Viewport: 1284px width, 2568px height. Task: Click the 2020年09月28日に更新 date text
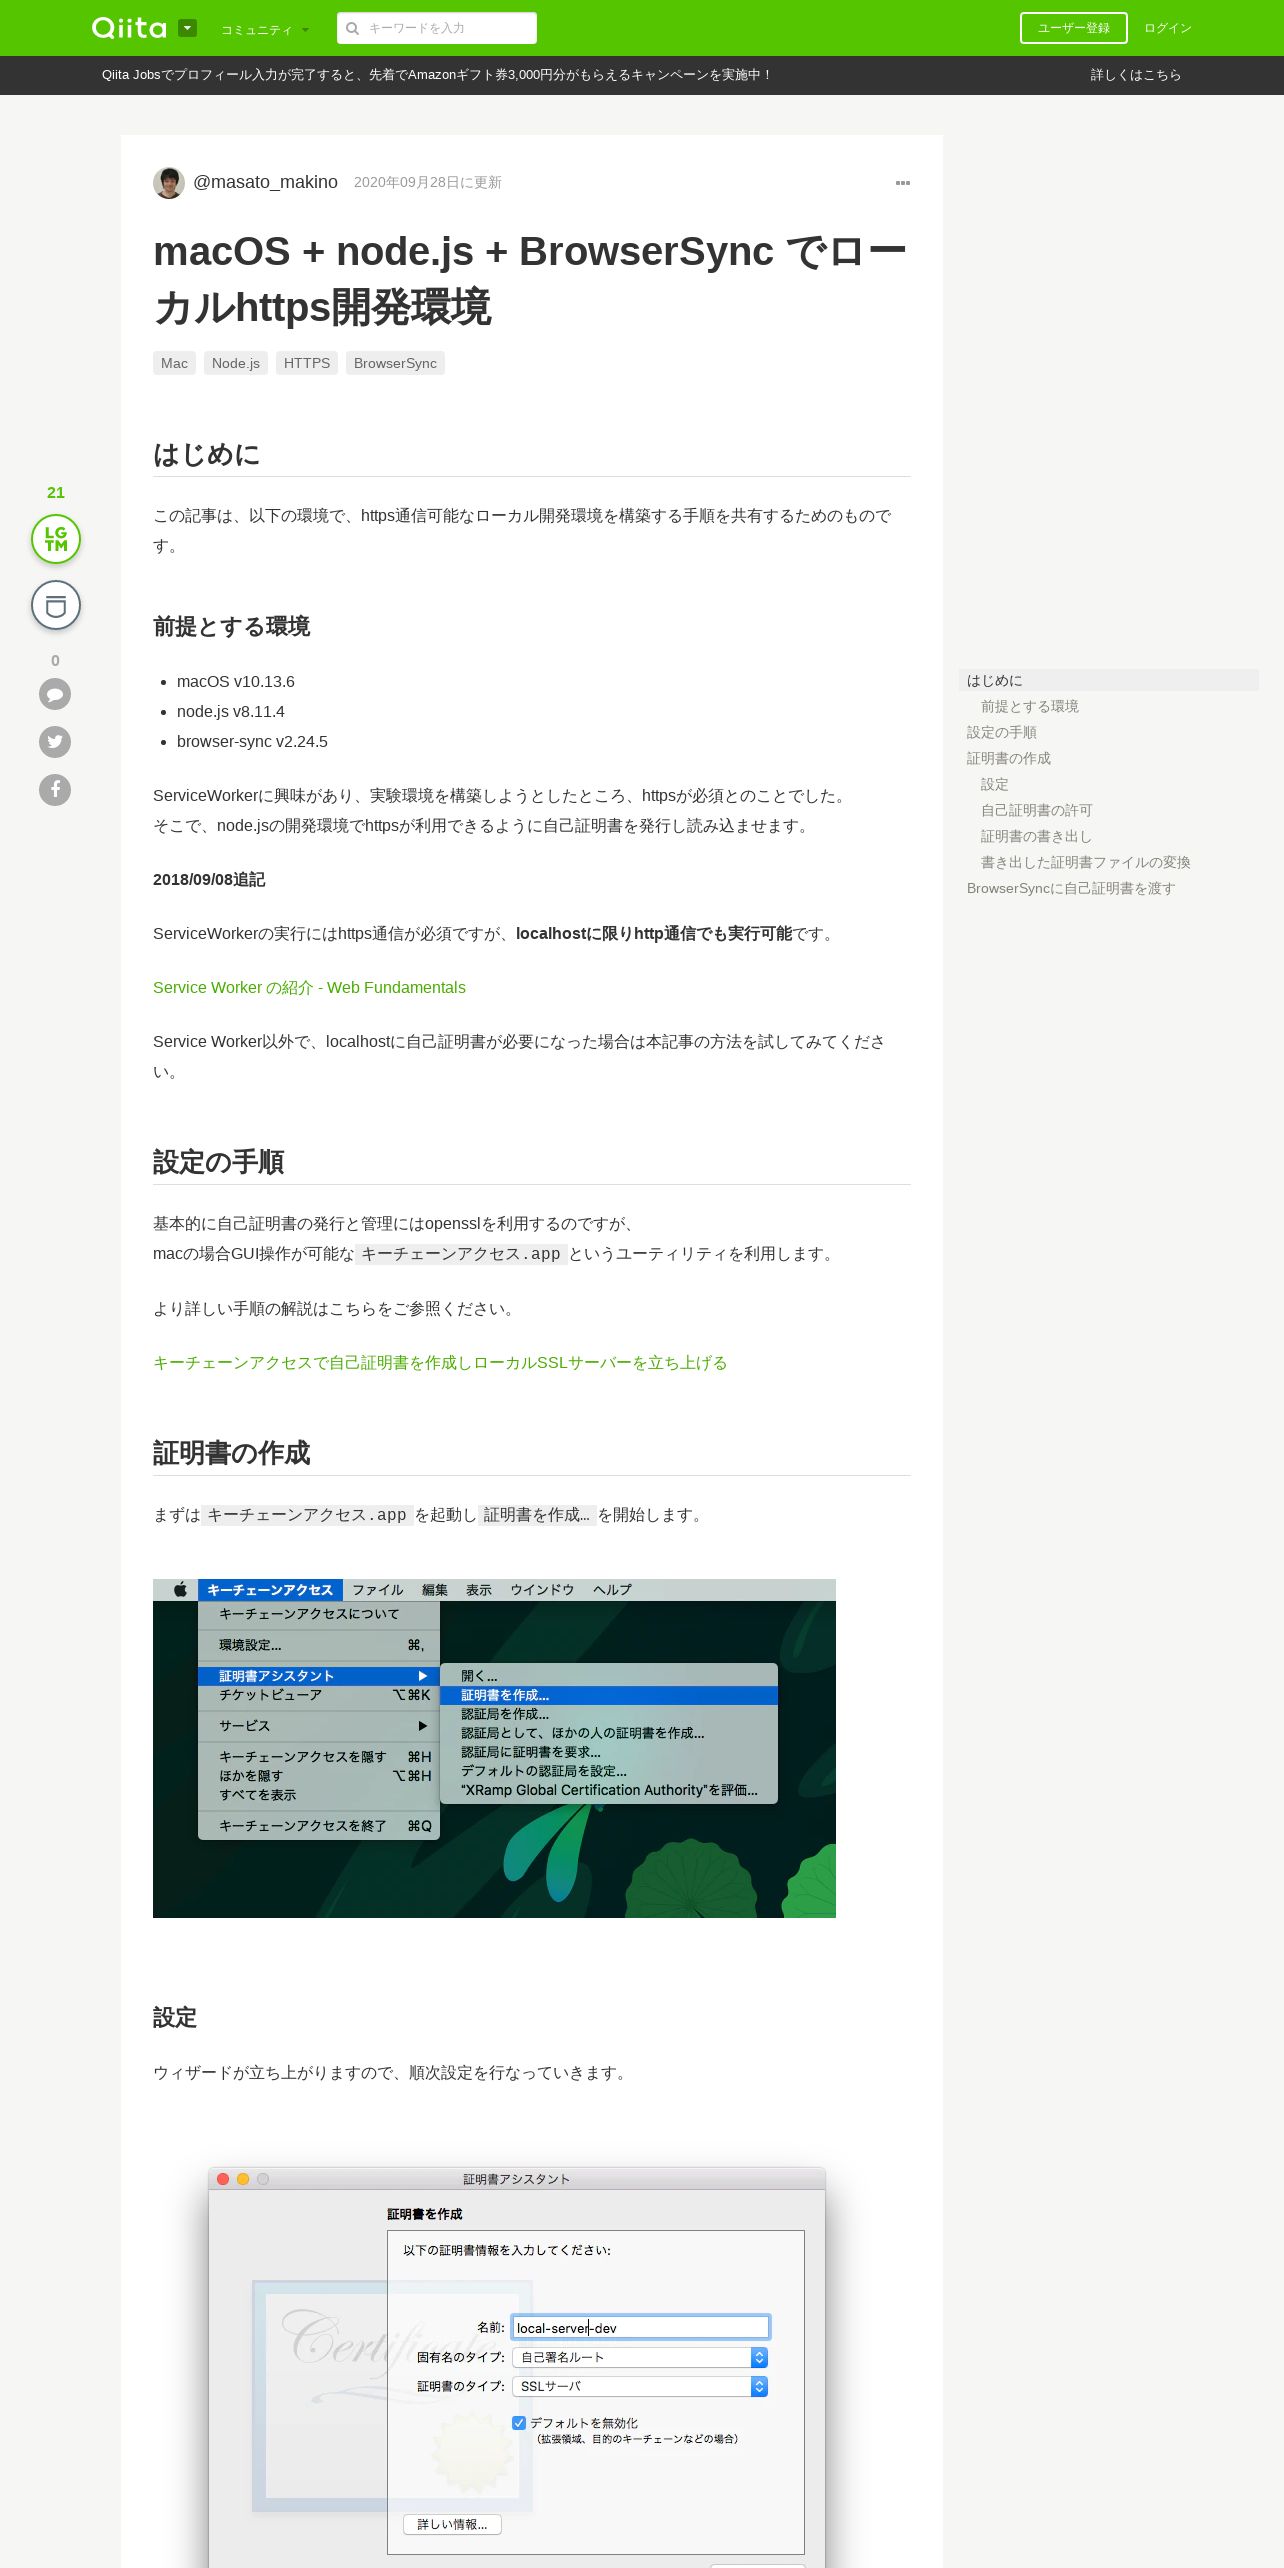point(427,182)
